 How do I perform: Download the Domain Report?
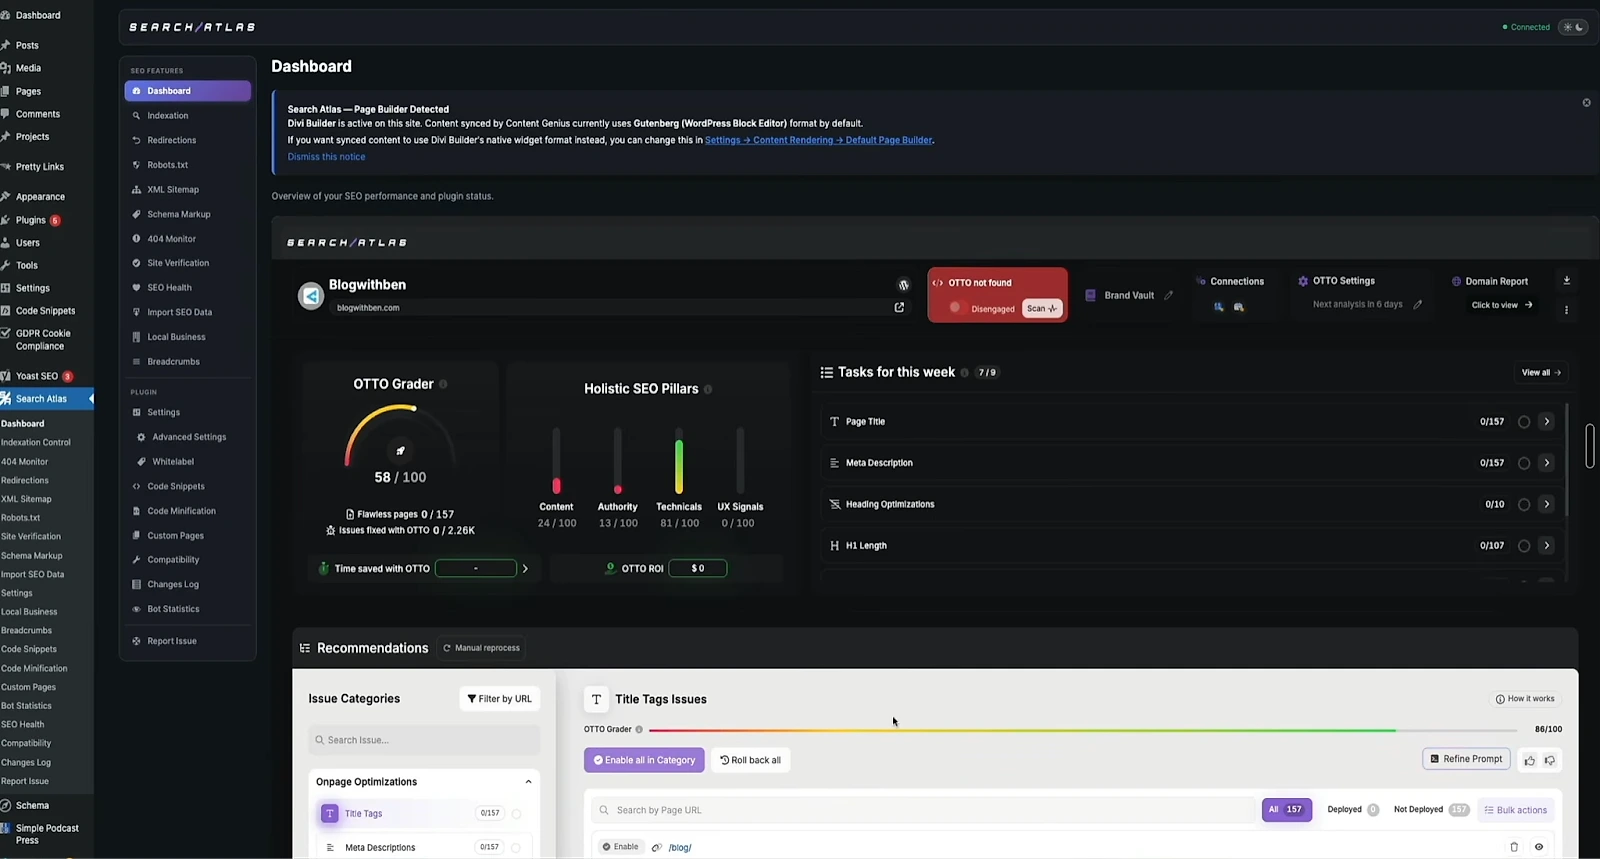click(x=1567, y=281)
